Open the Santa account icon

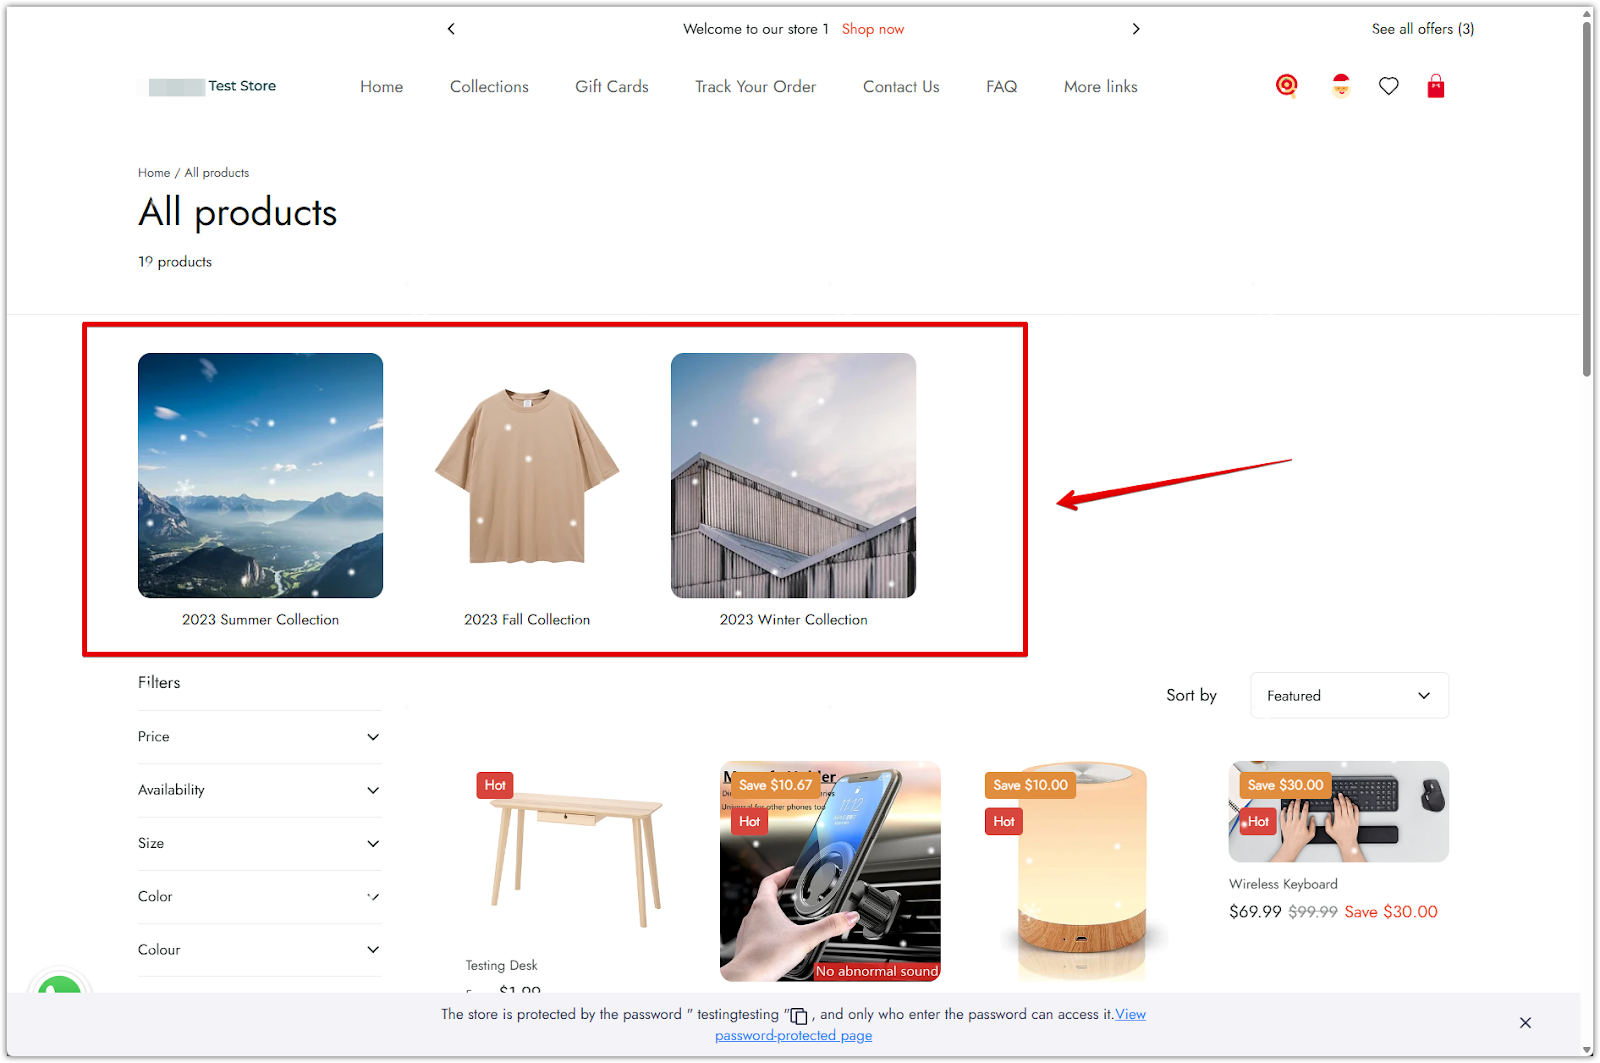[1341, 86]
